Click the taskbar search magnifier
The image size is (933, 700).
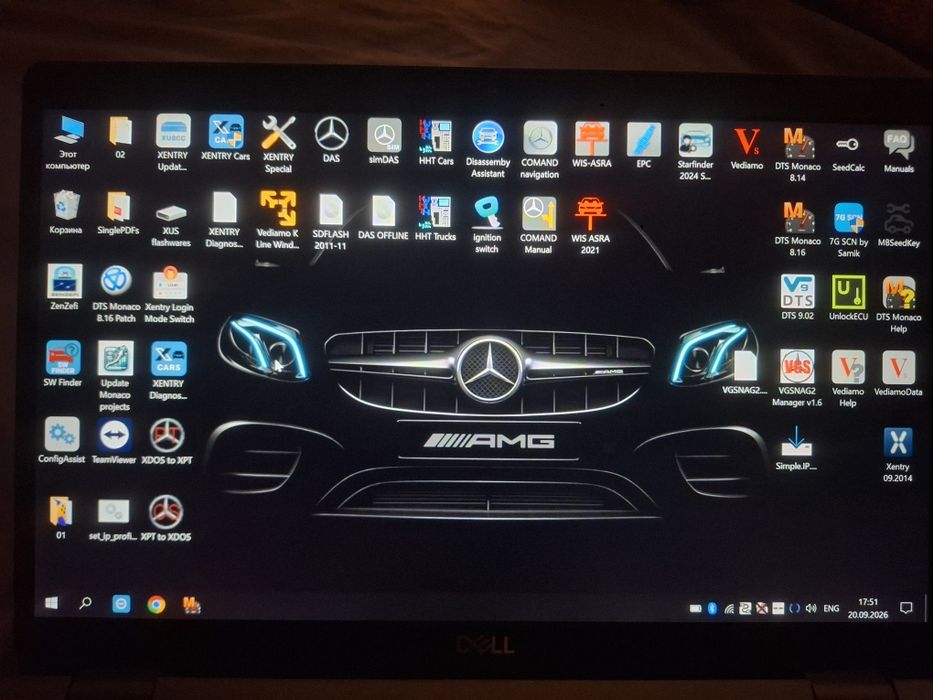[86, 604]
